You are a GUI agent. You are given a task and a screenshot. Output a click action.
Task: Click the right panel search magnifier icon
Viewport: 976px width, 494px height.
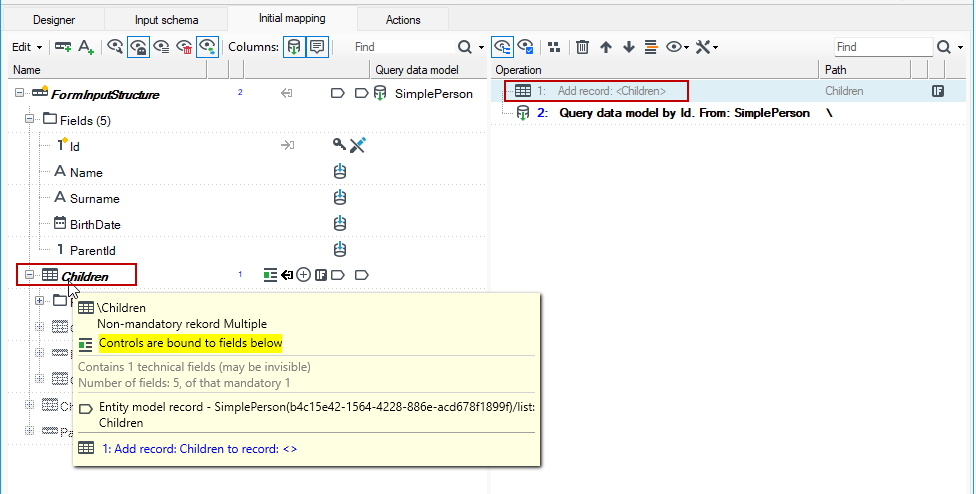[944, 47]
